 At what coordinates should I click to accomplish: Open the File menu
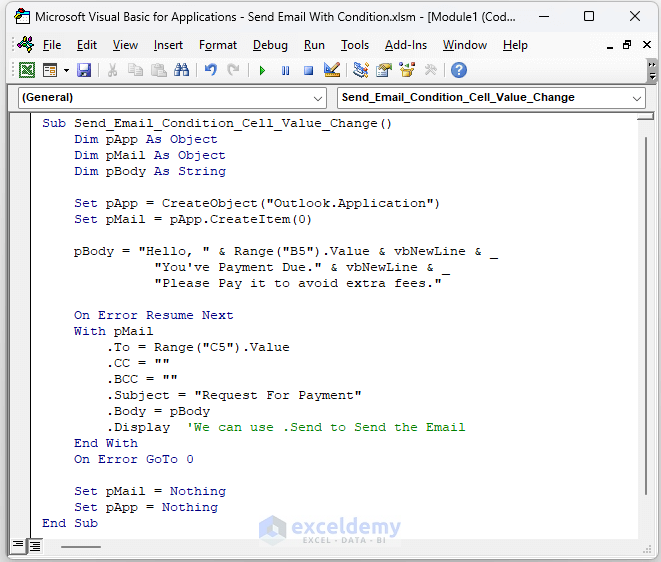tap(52, 45)
